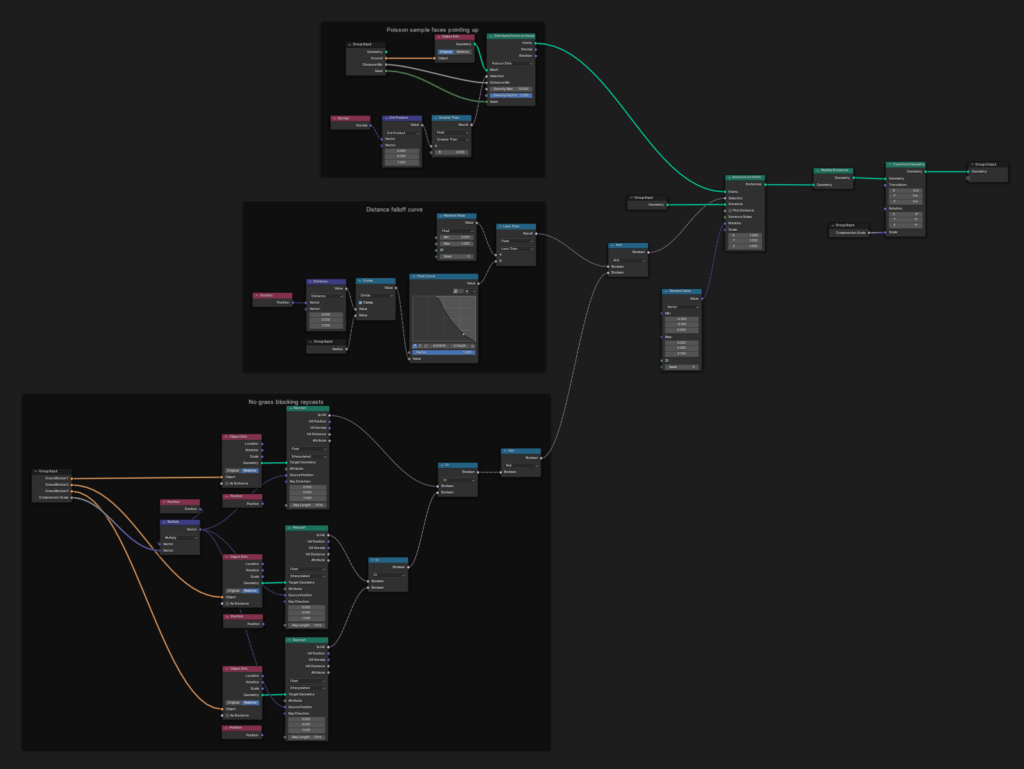Open the Less Than operation dropdown
1024x769 pixels.
pos(517,249)
